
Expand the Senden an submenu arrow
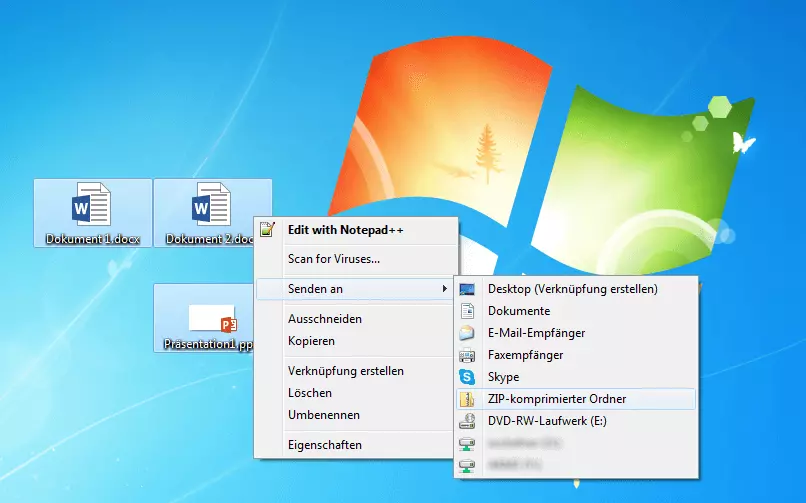coord(445,289)
